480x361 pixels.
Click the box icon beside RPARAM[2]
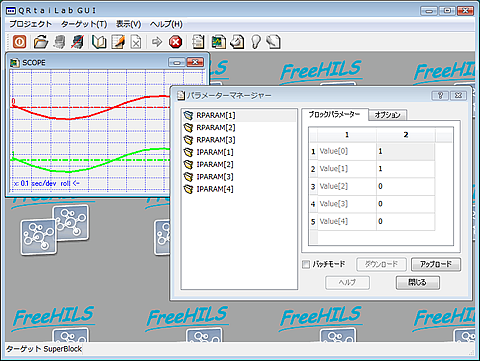tap(189, 128)
